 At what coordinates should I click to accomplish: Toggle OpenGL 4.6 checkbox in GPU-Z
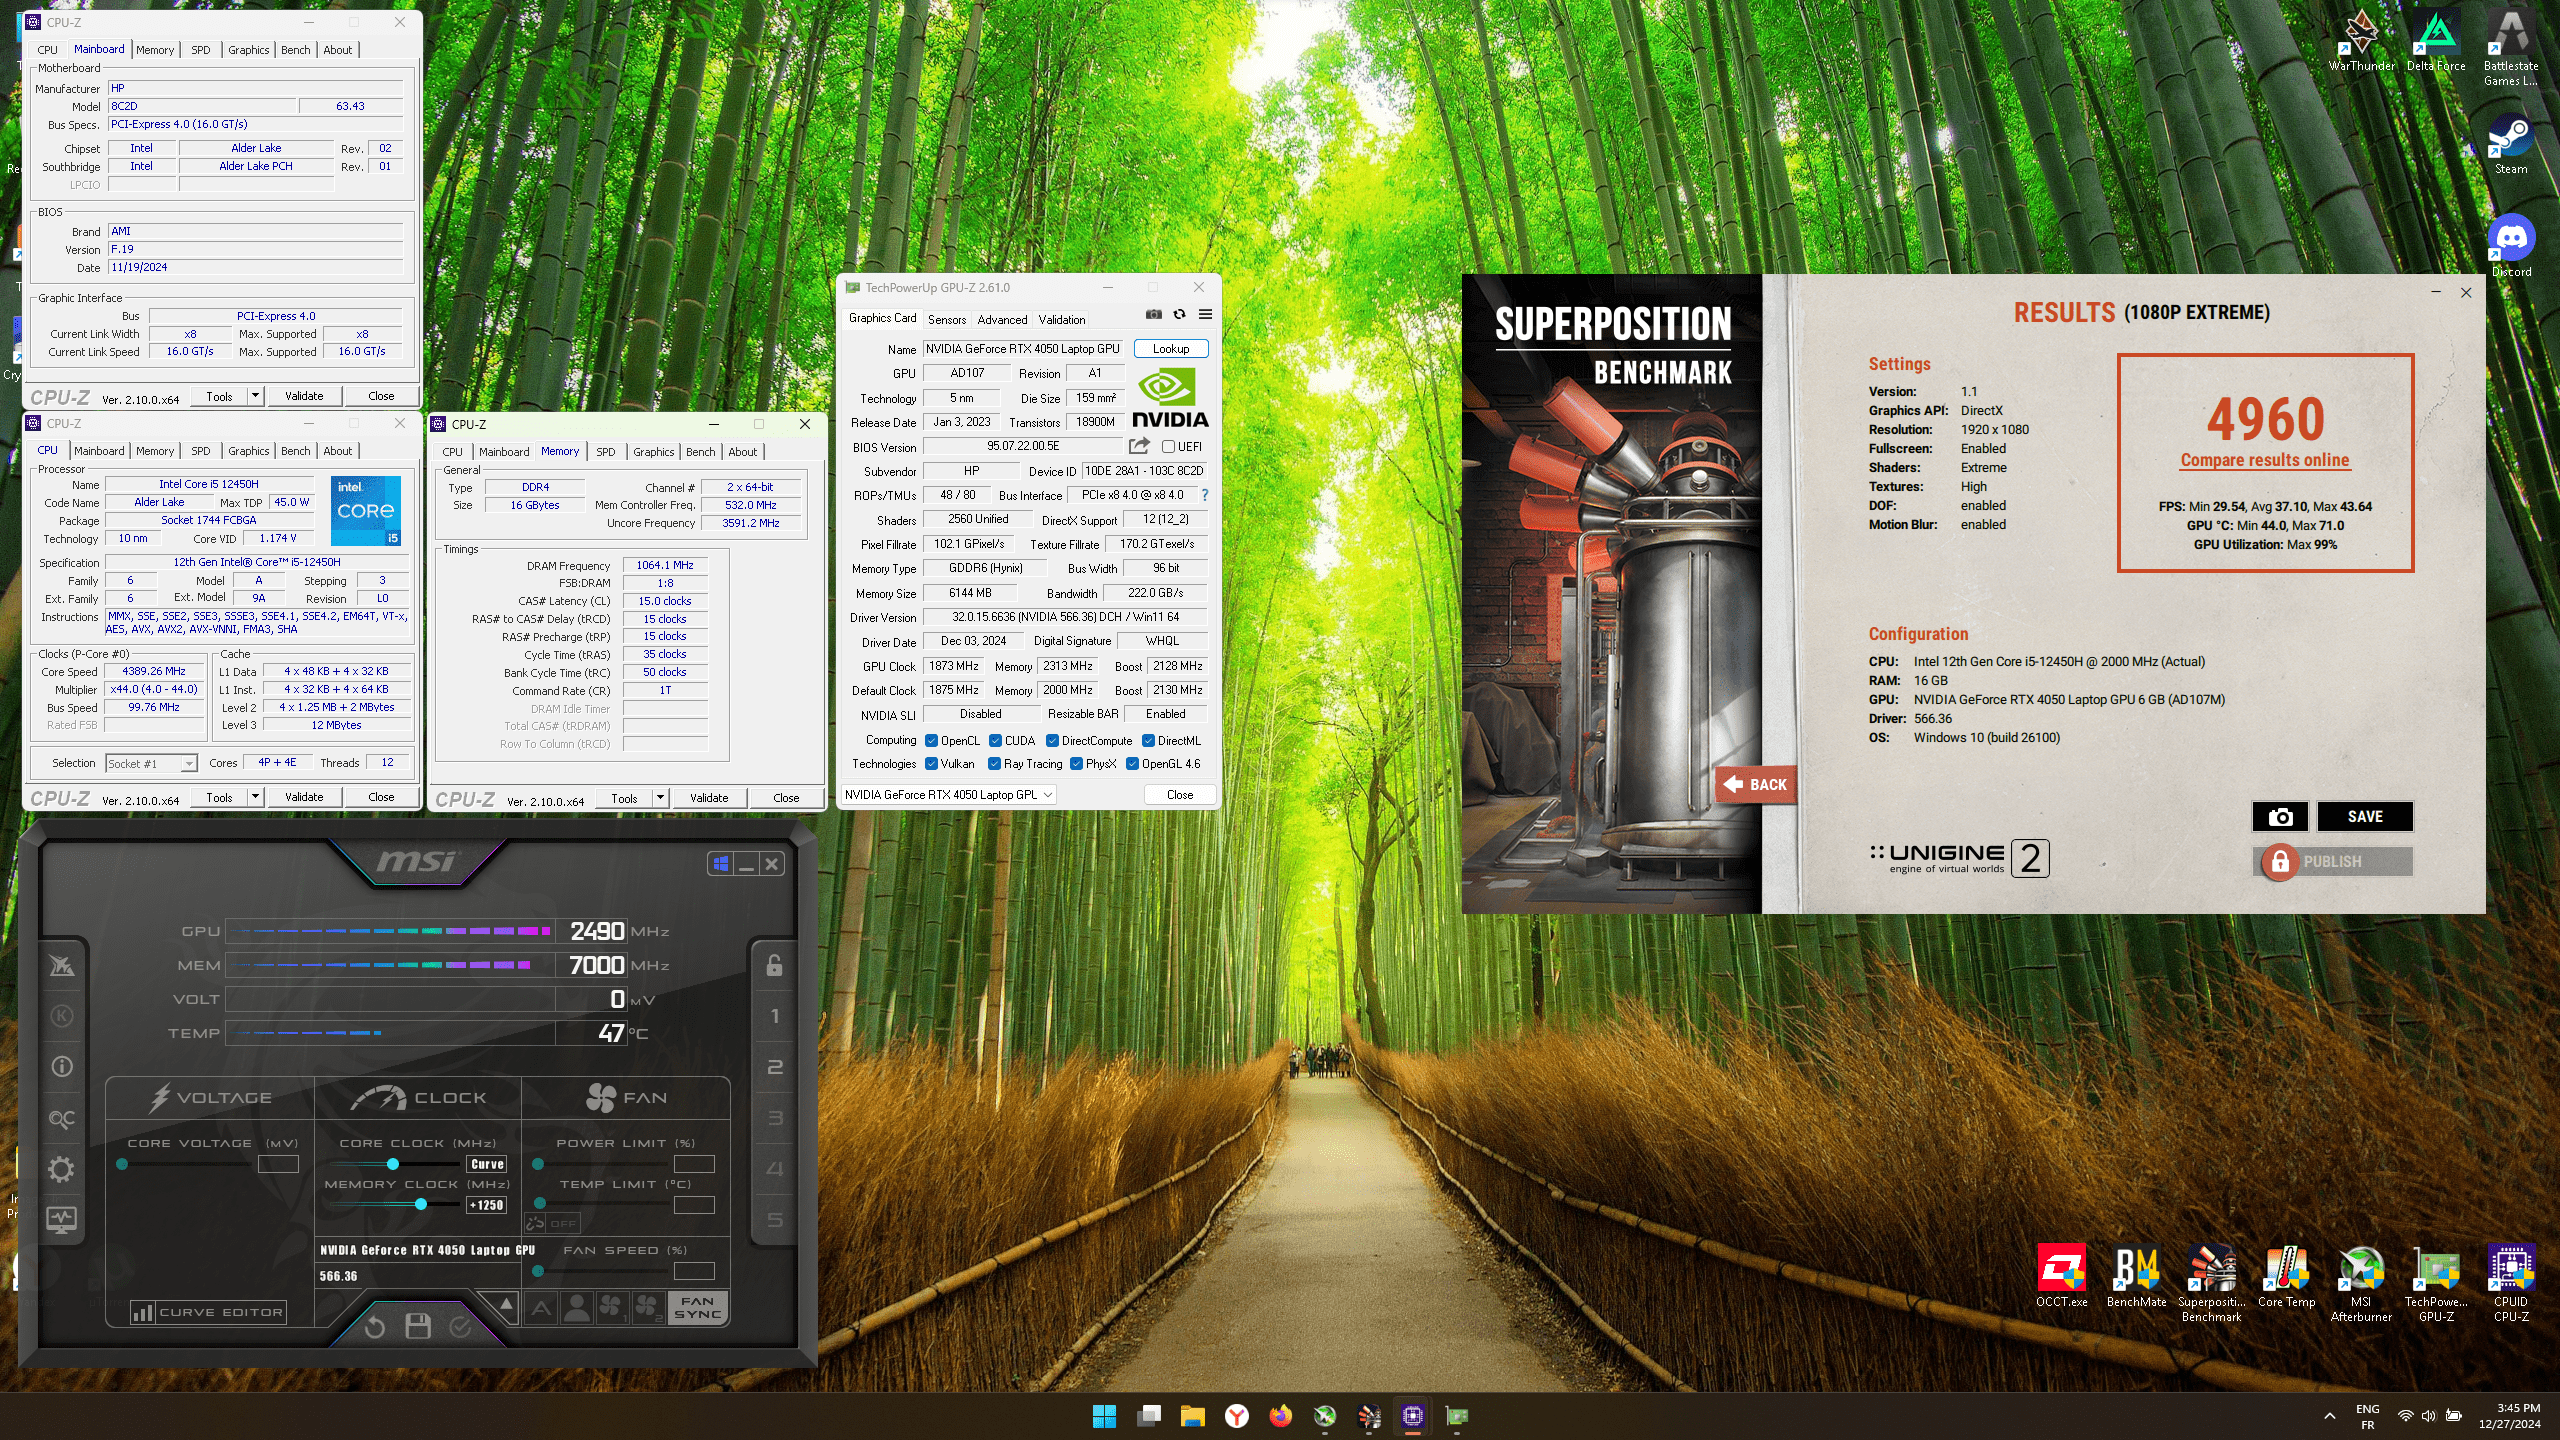(x=1132, y=764)
